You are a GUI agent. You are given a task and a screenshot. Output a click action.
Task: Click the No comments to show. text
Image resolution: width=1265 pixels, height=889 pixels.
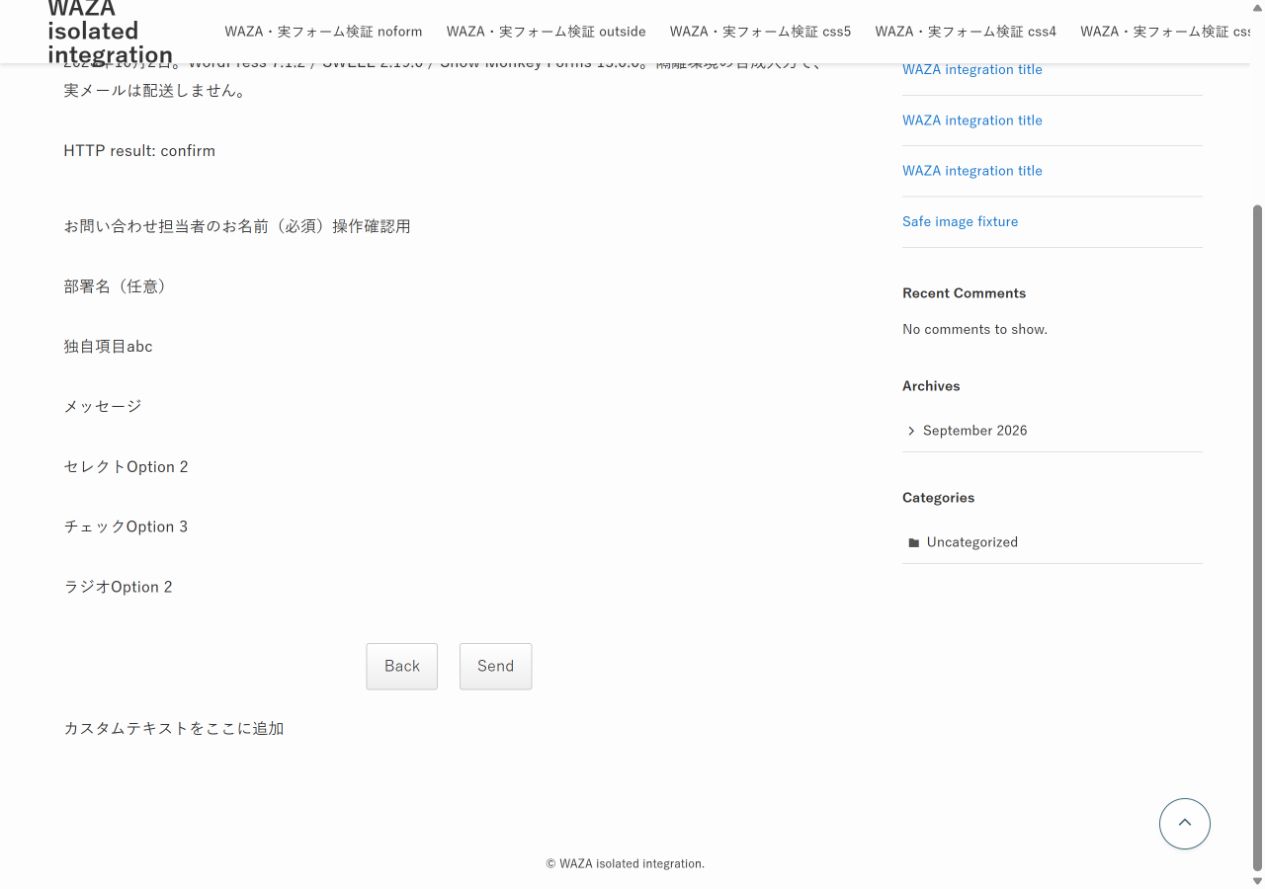click(x=975, y=329)
